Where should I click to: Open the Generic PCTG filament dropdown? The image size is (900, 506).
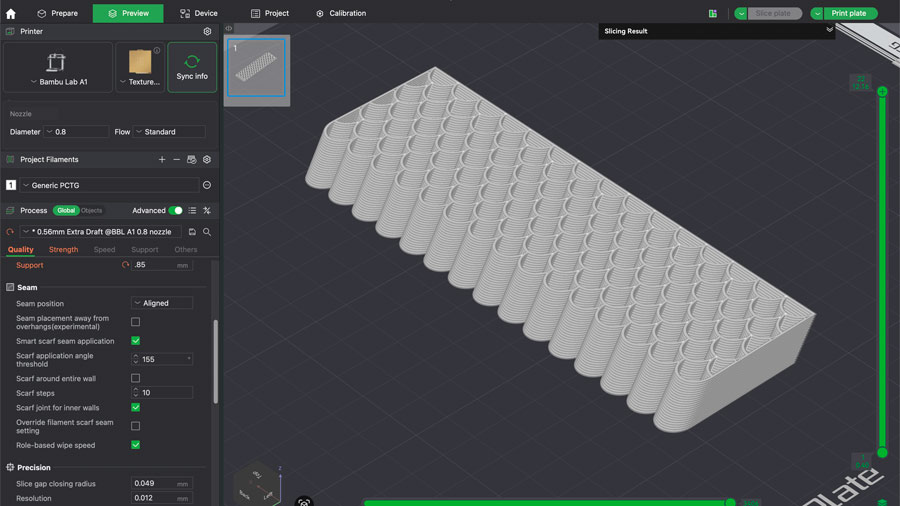(x=110, y=185)
